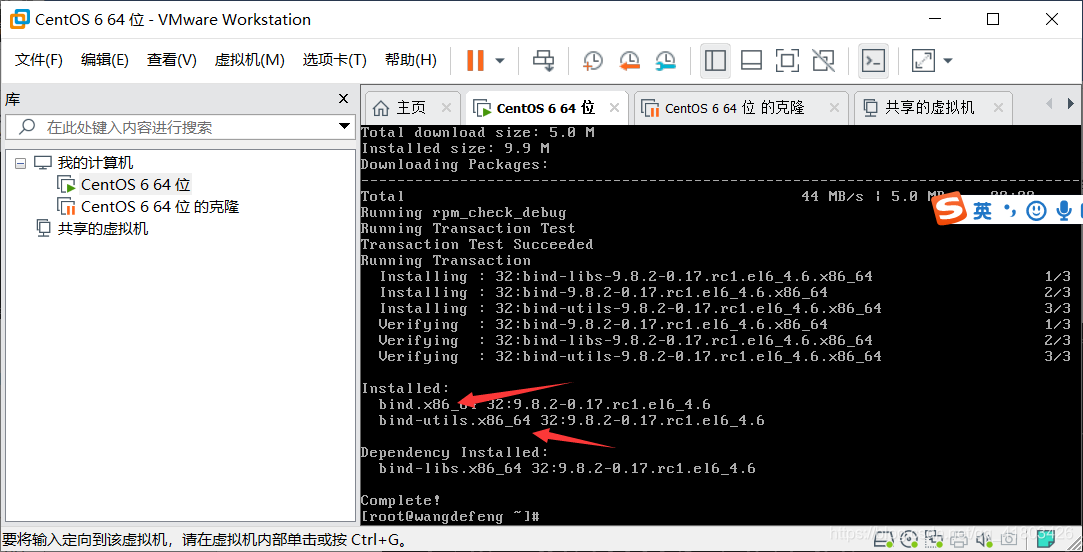Image resolution: width=1083 pixels, height=552 pixels.
Task: Close the 主页 tab
Action: (x=445, y=108)
